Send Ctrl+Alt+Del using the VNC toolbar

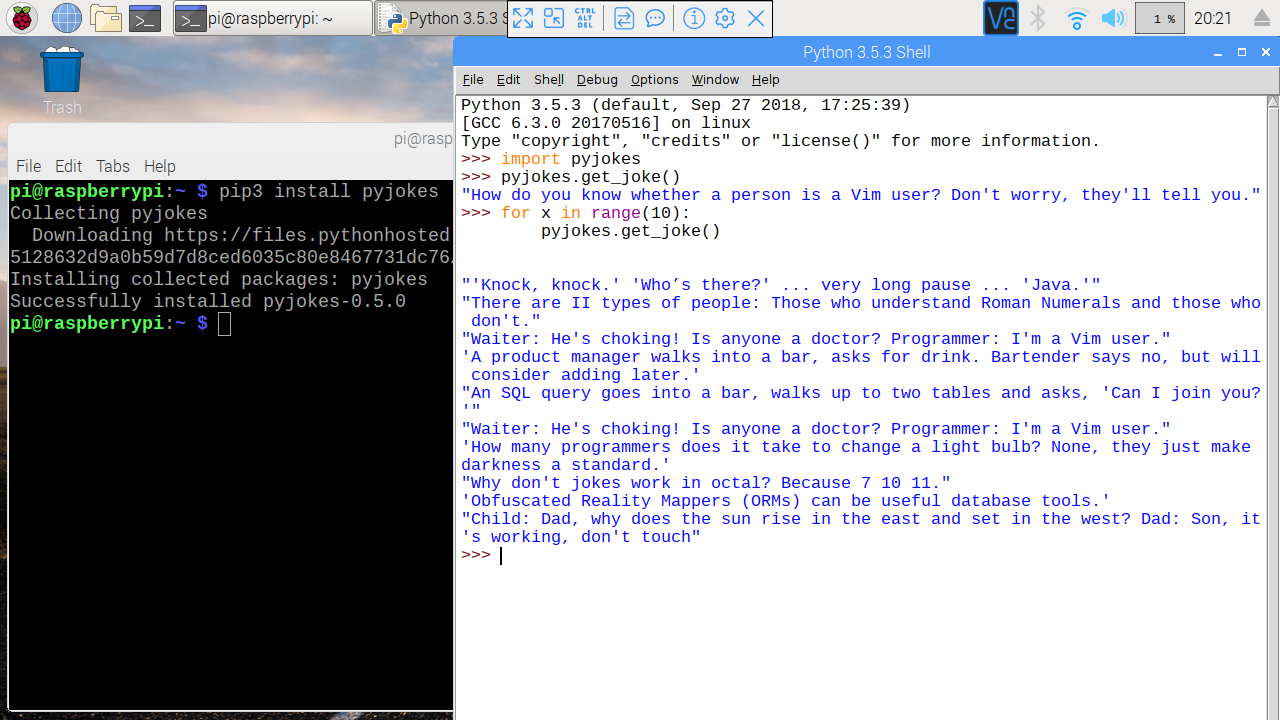585,18
